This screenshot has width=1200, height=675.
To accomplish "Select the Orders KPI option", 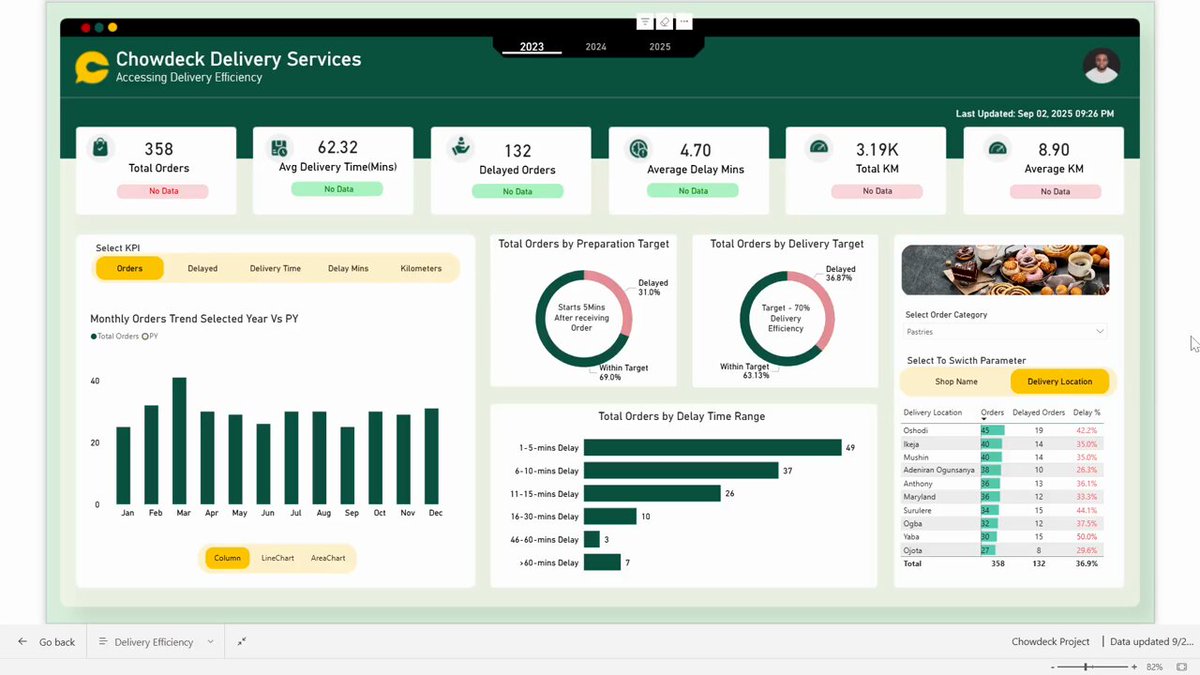I will tap(130, 268).
